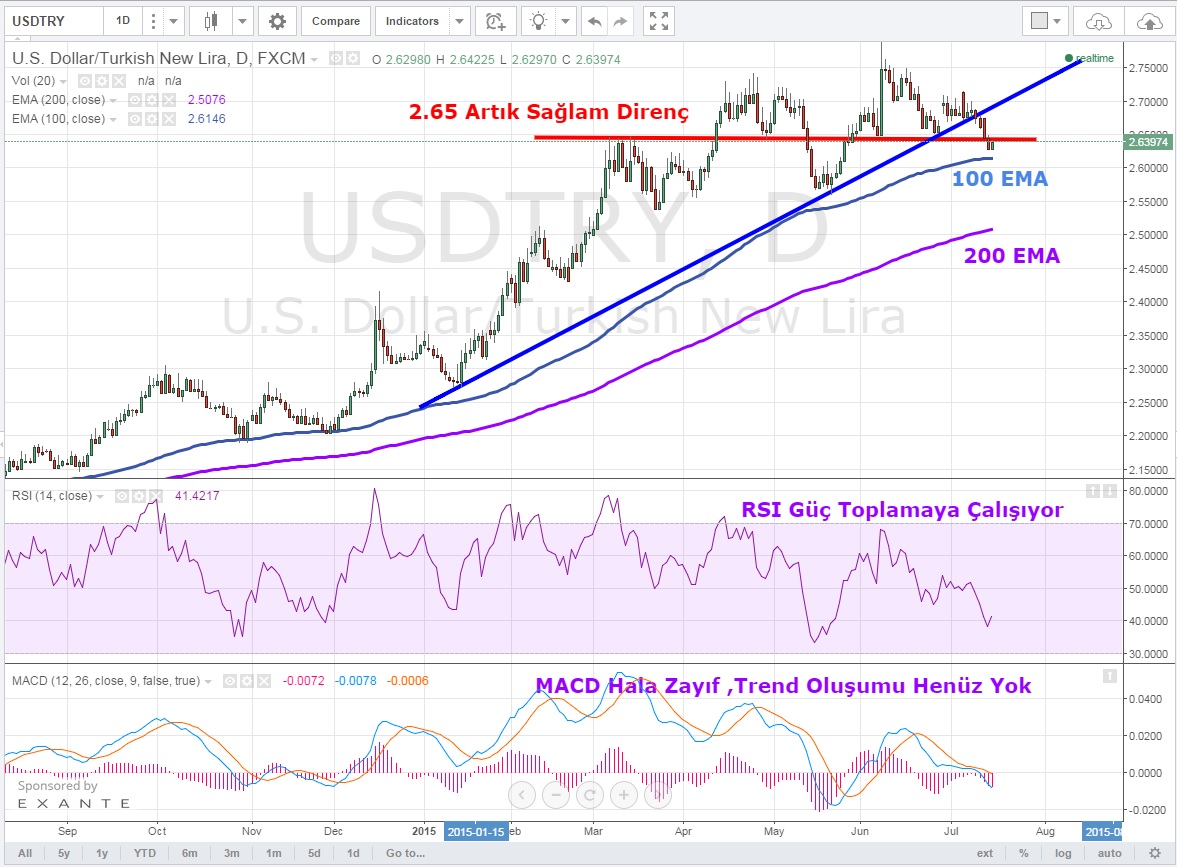Select the 6m time range
The height and width of the screenshot is (867, 1177).
[x=189, y=853]
